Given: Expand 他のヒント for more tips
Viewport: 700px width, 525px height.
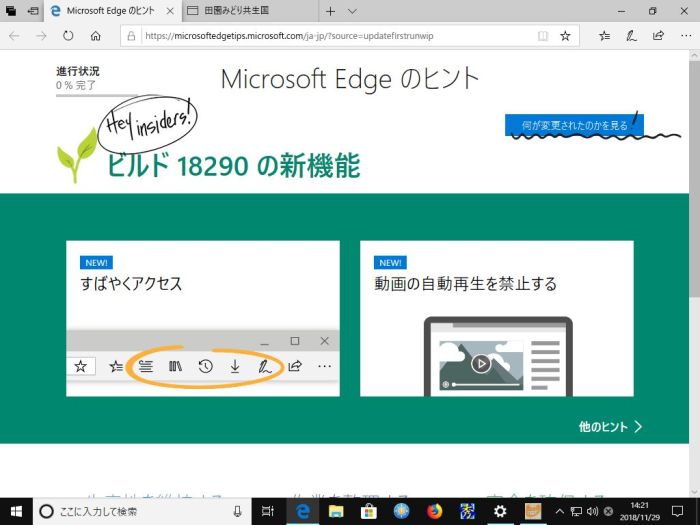Looking at the screenshot, I should (x=610, y=426).
